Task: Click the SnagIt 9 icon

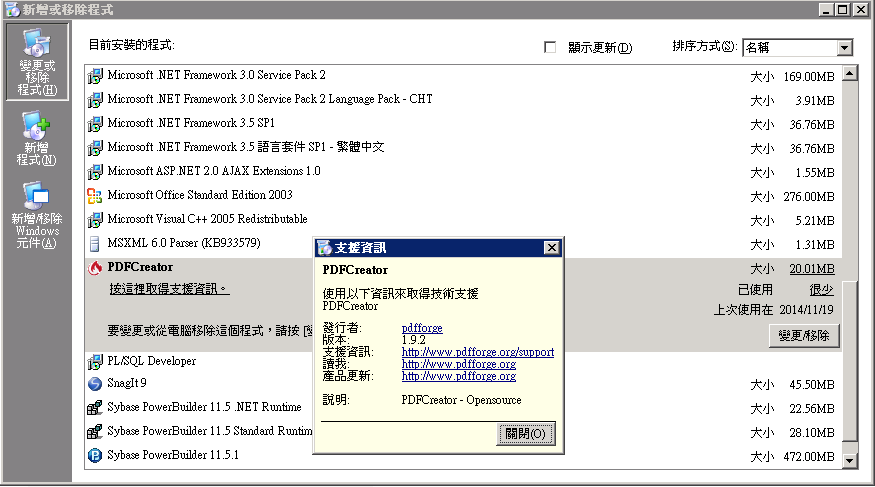Action: pos(95,384)
